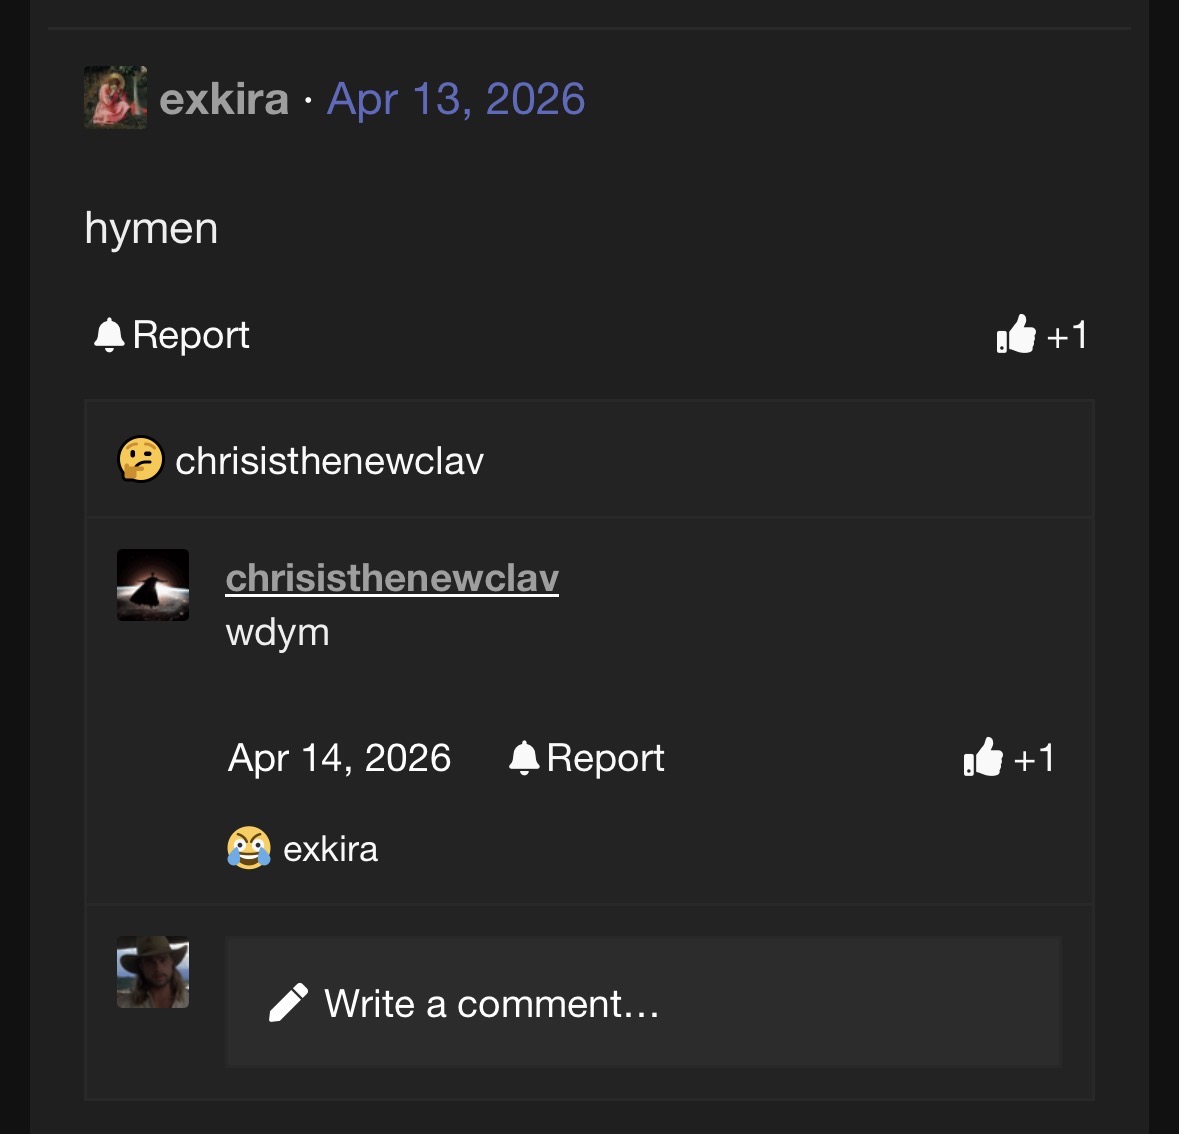1179x1134 pixels.
Task: Click the +1 count on the wdym reply
Action: [x=1035, y=758]
